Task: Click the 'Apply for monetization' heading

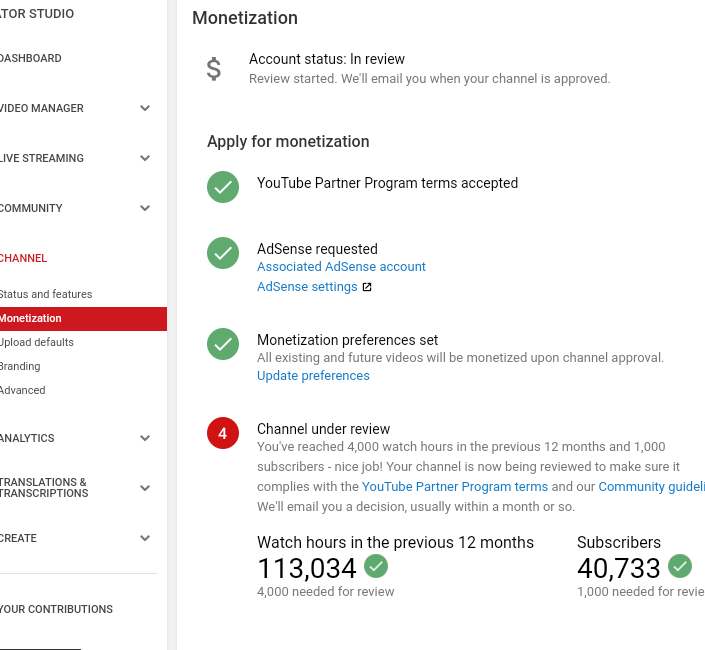Action: (x=288, y=142)
